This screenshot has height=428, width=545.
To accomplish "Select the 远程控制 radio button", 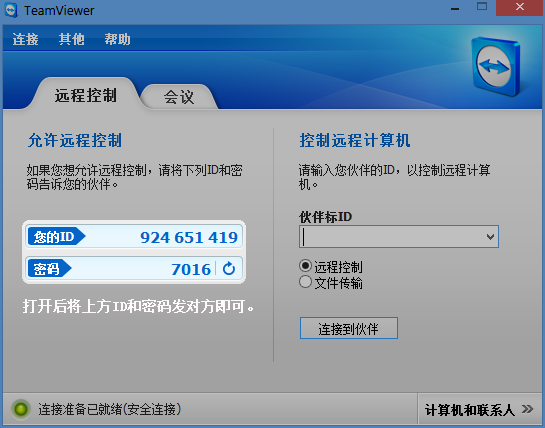I will (x=305, y=266).
